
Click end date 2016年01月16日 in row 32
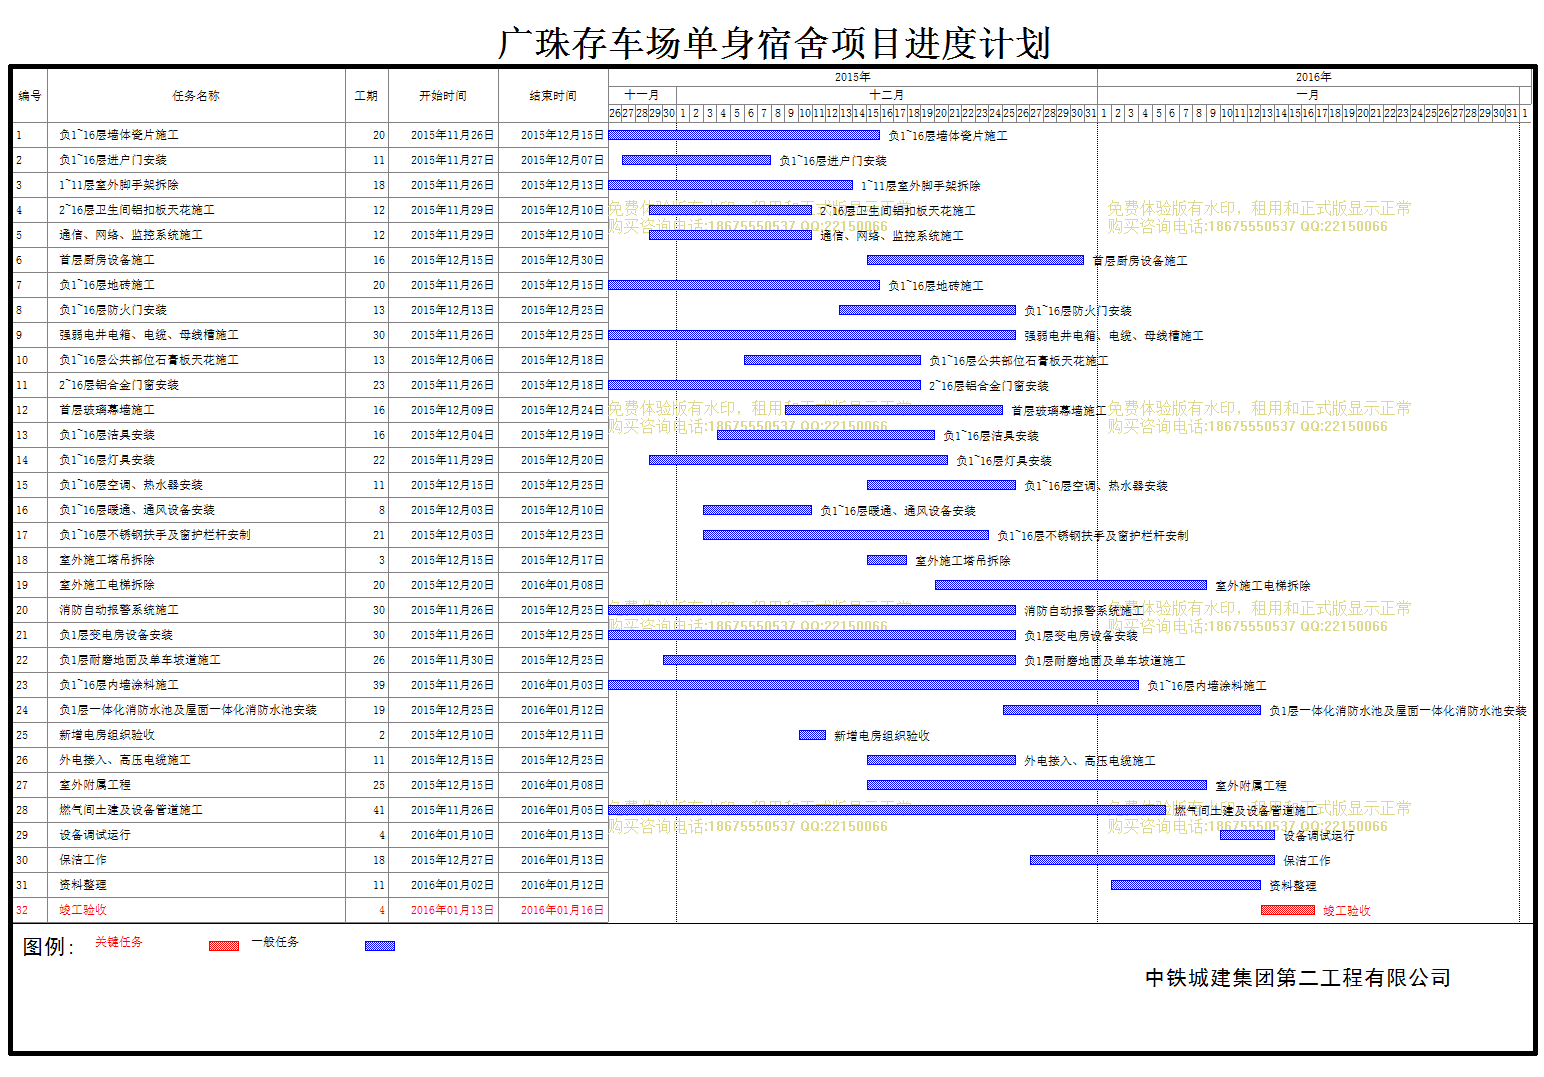point(562,910)
